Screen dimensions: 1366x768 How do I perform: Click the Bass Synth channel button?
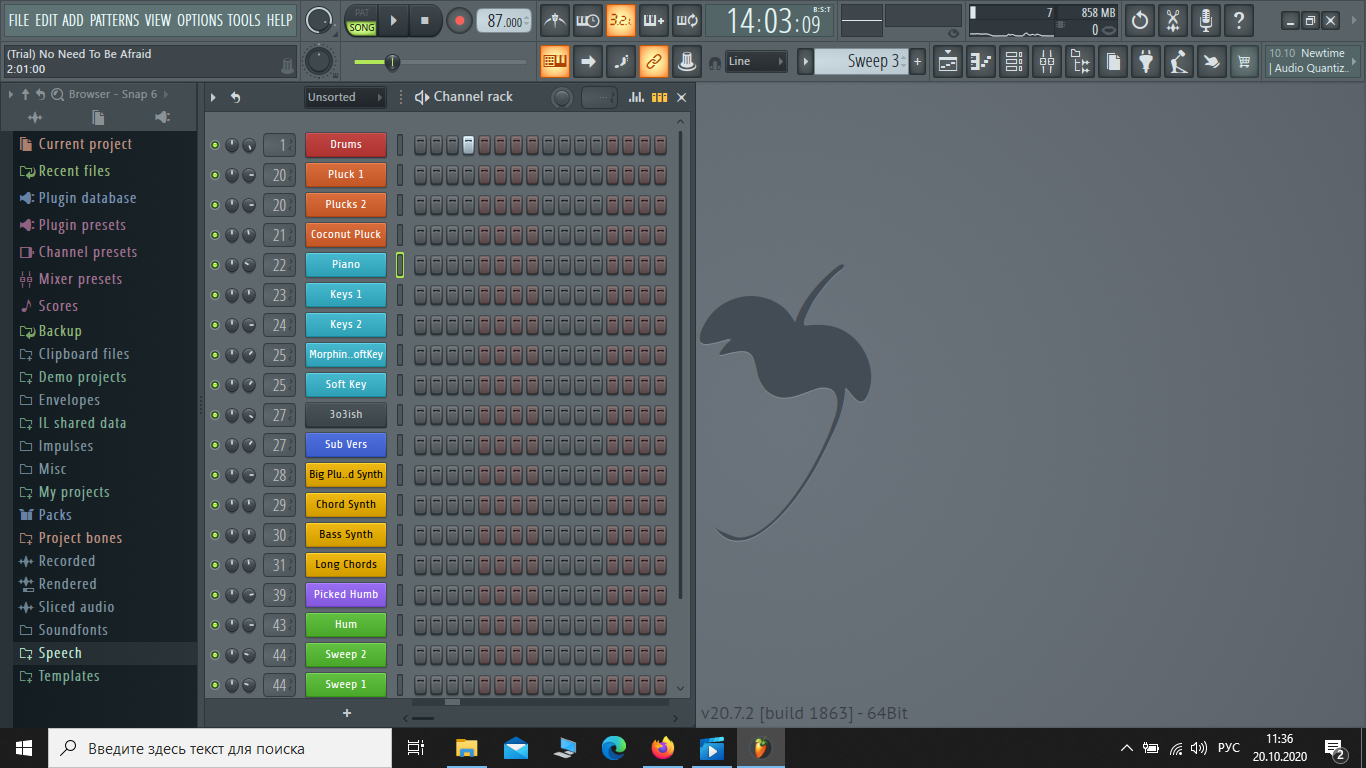345,535
